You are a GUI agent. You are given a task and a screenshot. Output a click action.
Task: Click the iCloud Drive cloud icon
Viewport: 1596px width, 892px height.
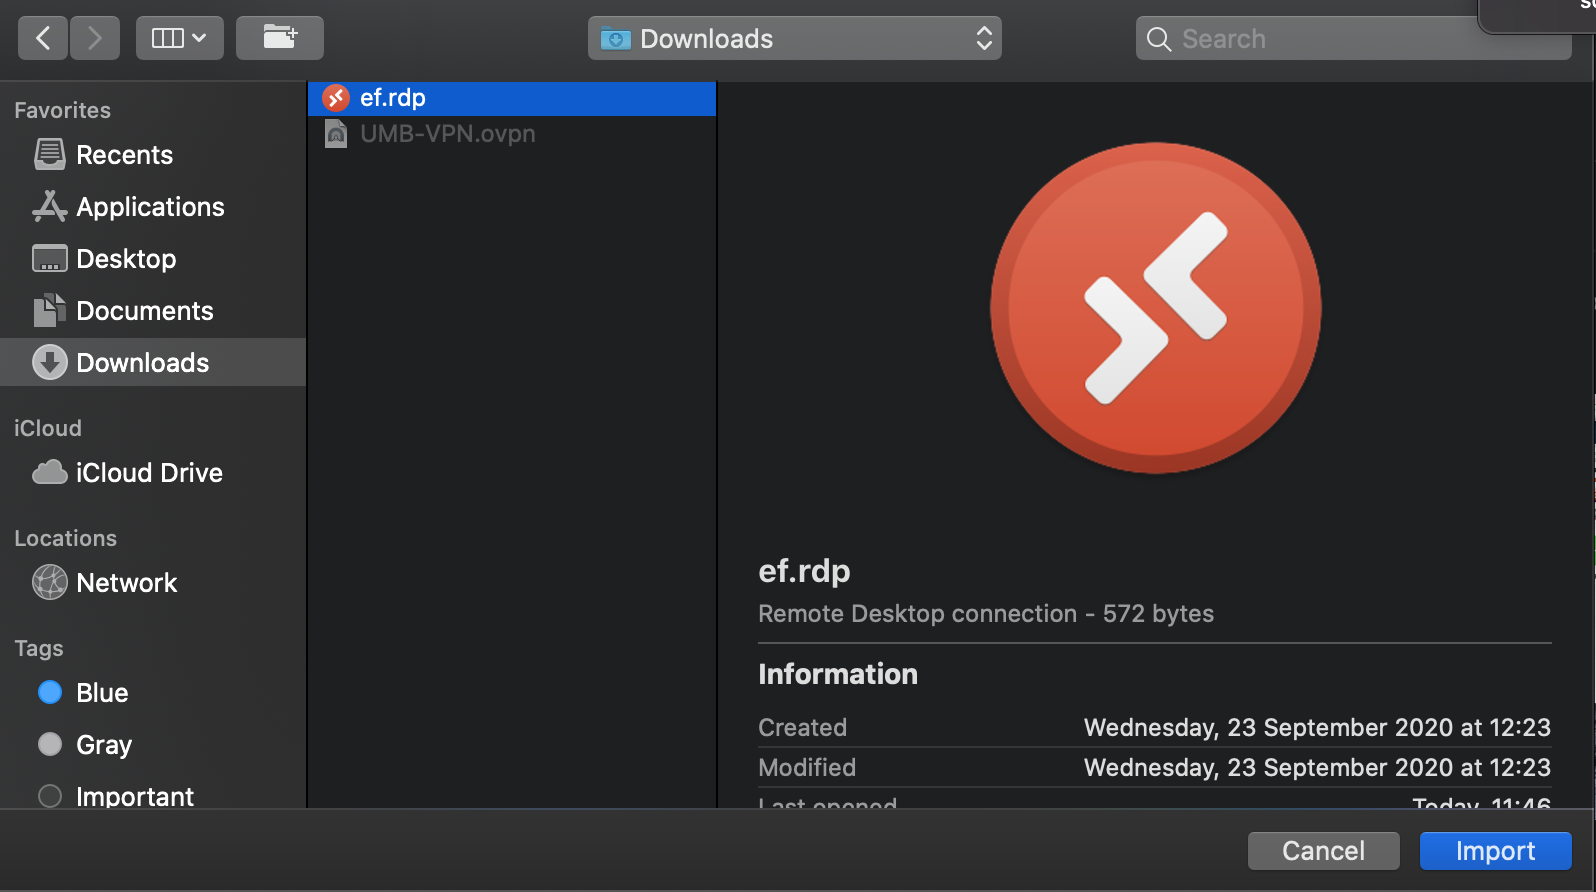50,472
